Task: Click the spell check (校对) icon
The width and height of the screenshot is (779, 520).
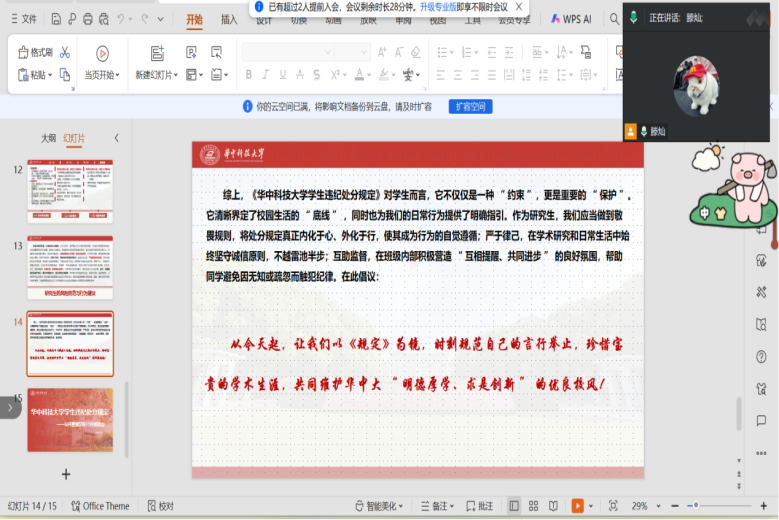Action: click(160, 506)
